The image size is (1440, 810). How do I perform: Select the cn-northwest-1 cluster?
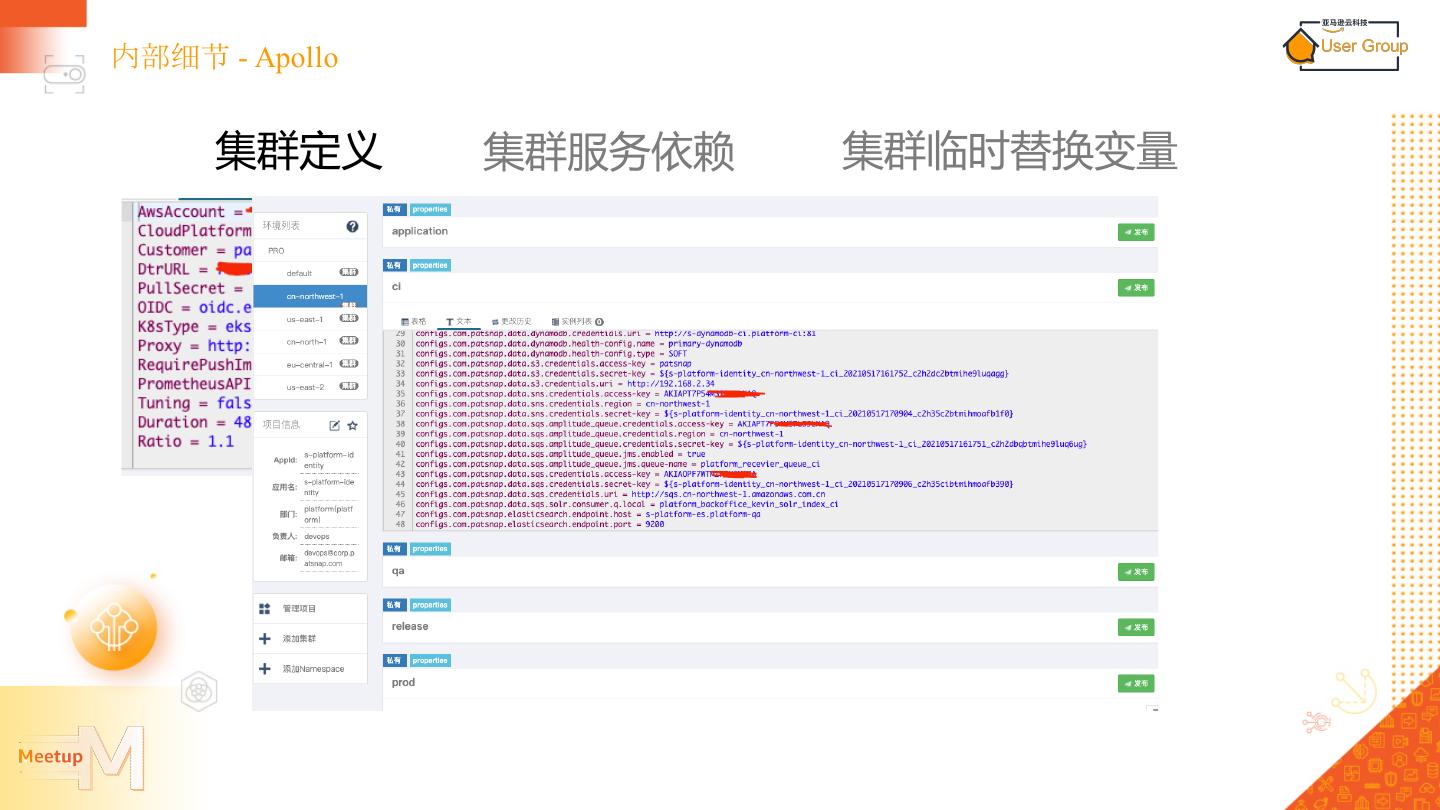[310, 296]
